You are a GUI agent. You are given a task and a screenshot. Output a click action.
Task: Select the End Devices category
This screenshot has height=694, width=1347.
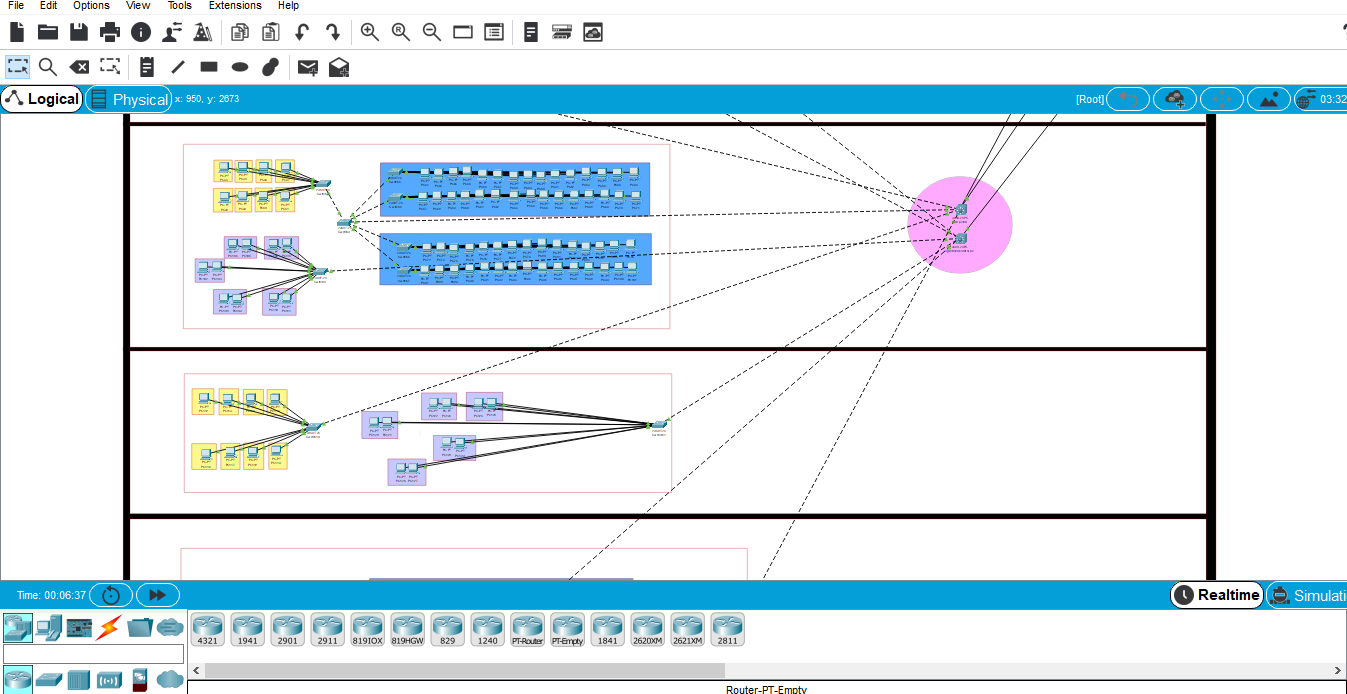(x=48, y=627)
